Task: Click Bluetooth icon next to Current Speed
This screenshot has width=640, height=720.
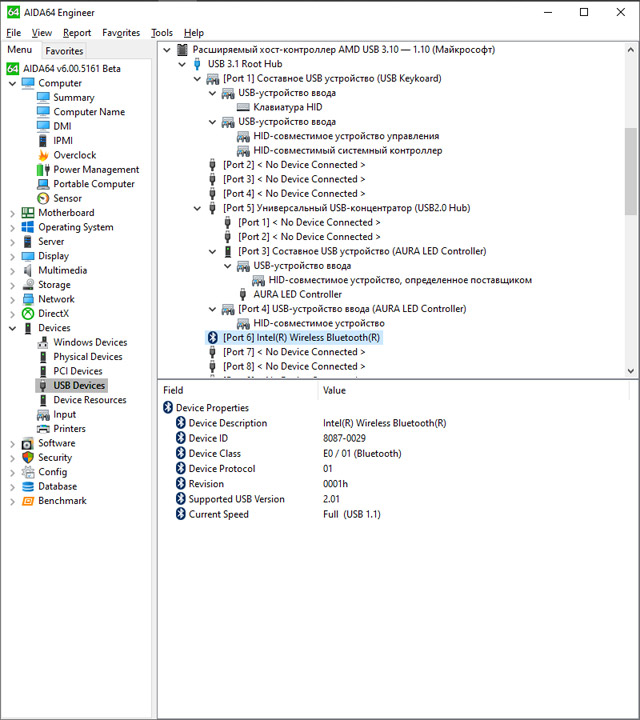Action: [181, 514]
